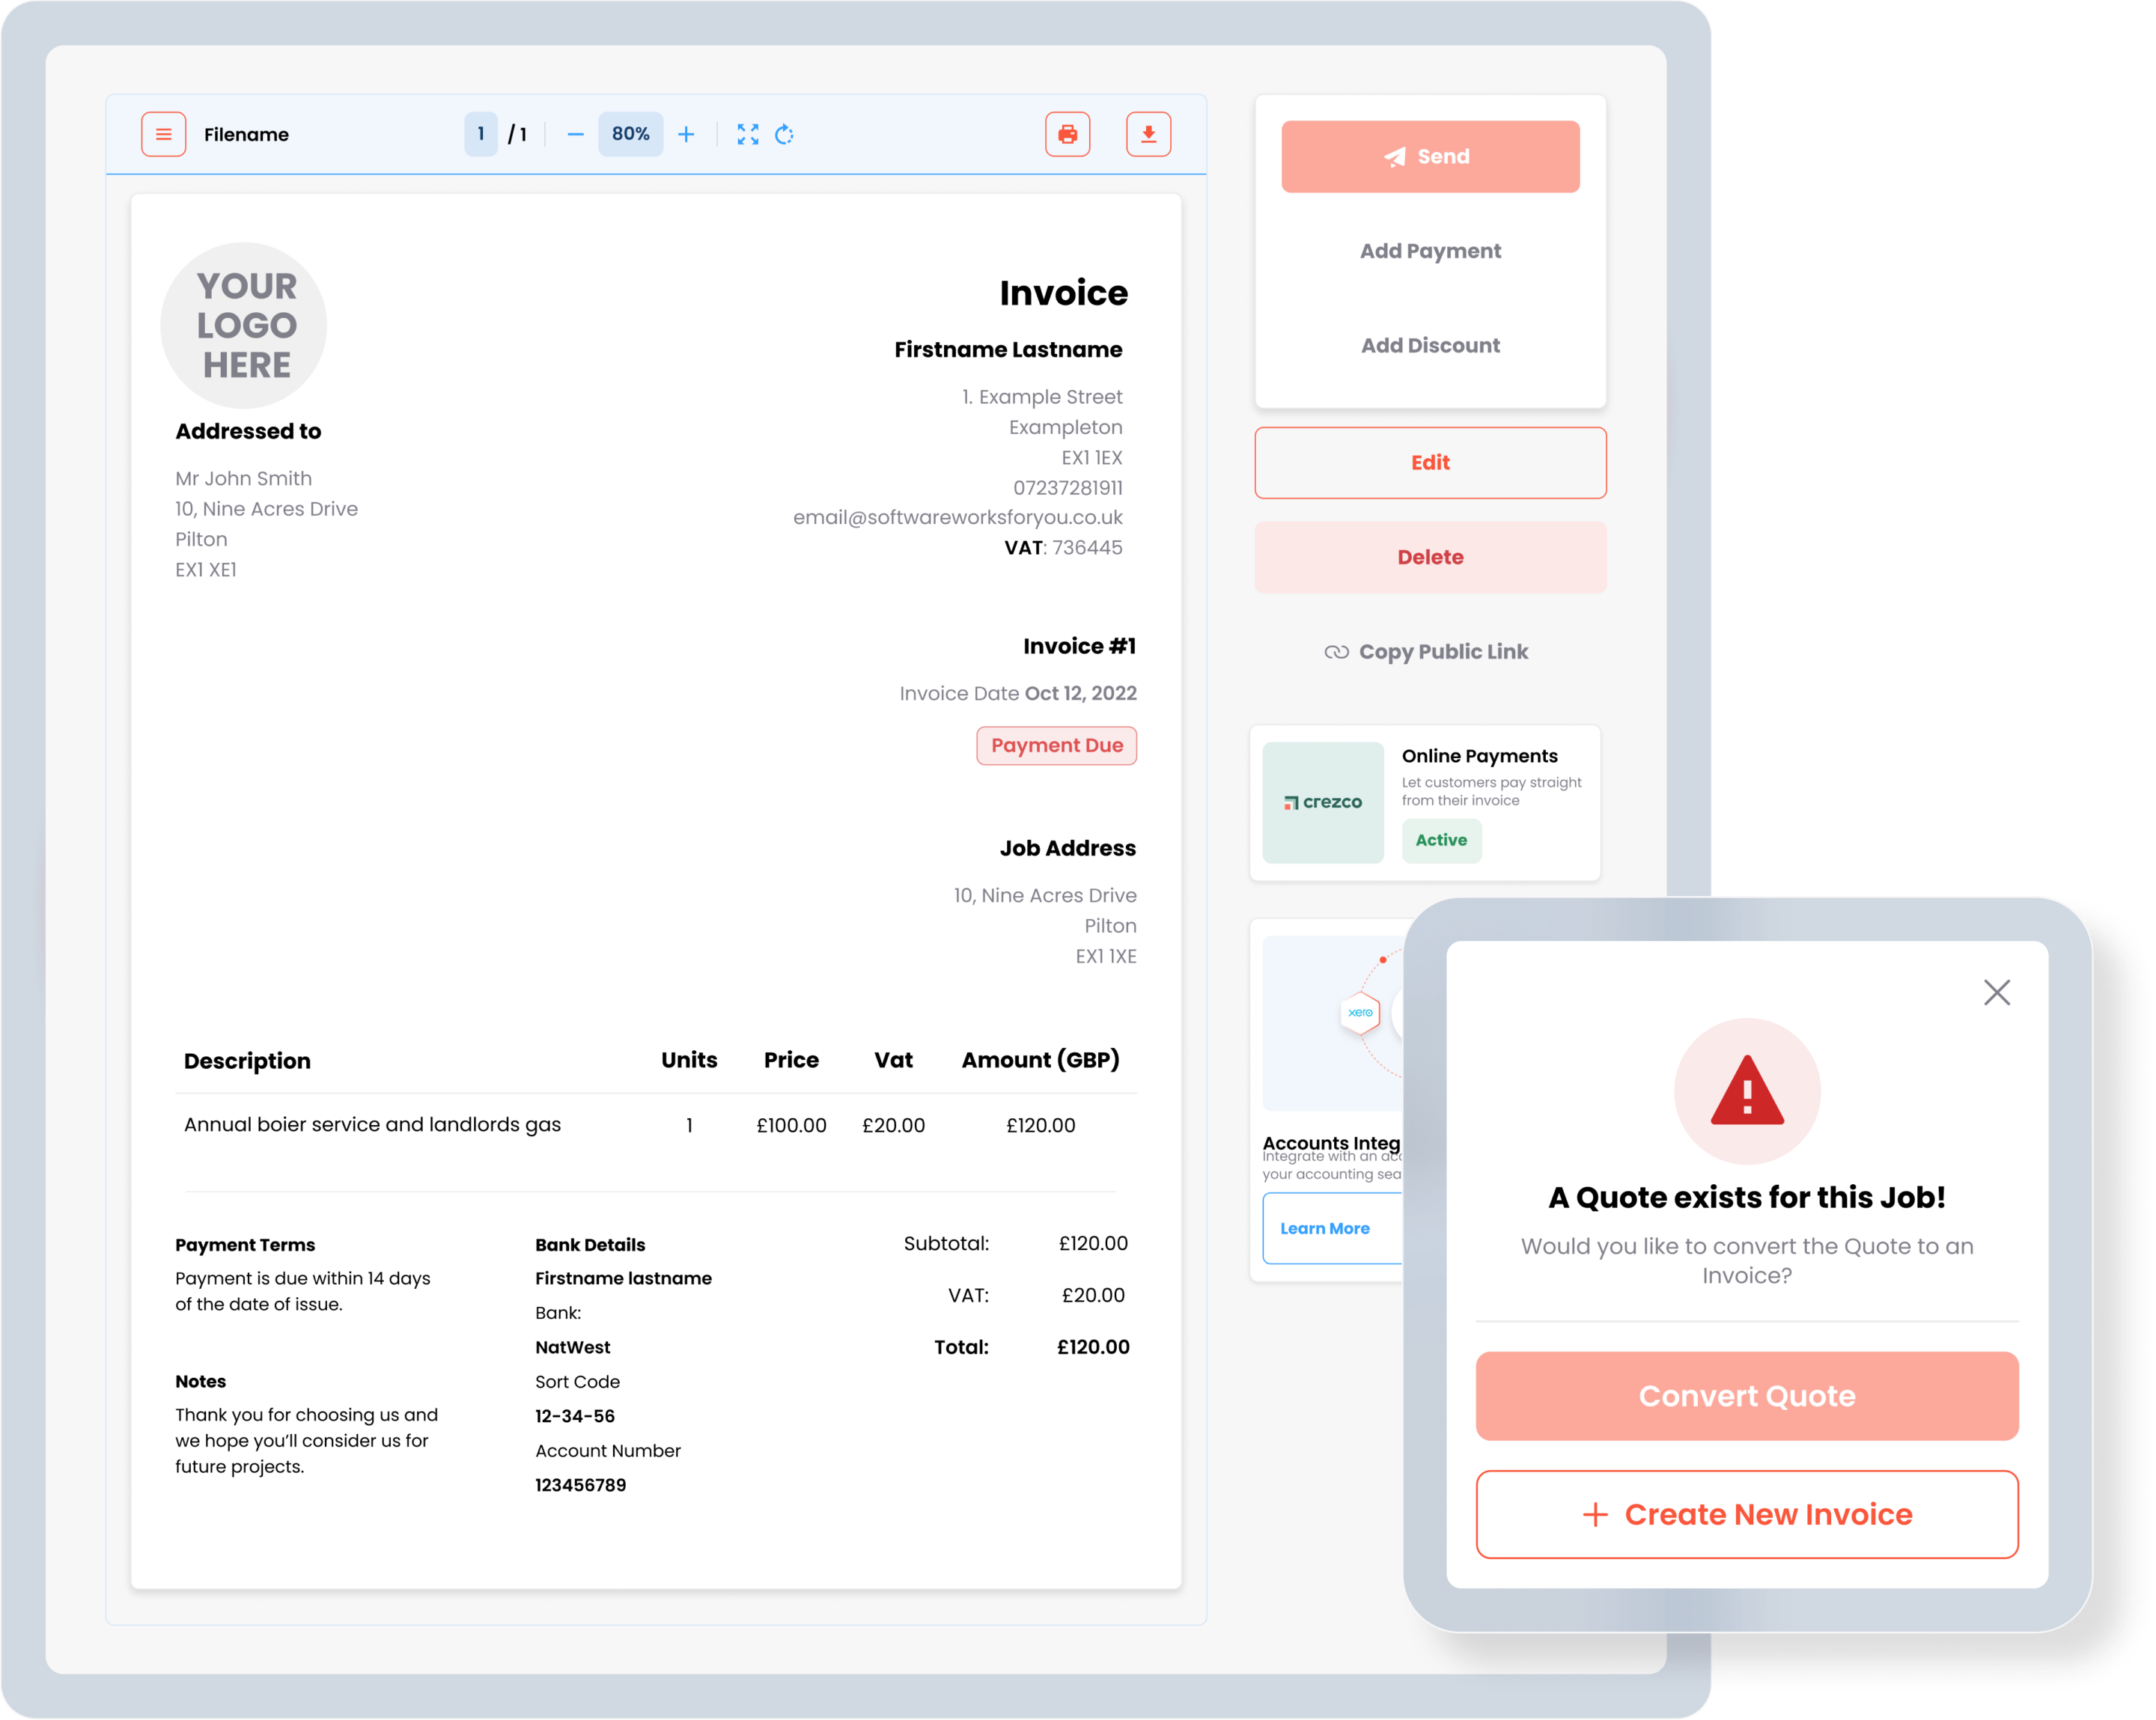Download the invoice file

[x=1148, y=134]
